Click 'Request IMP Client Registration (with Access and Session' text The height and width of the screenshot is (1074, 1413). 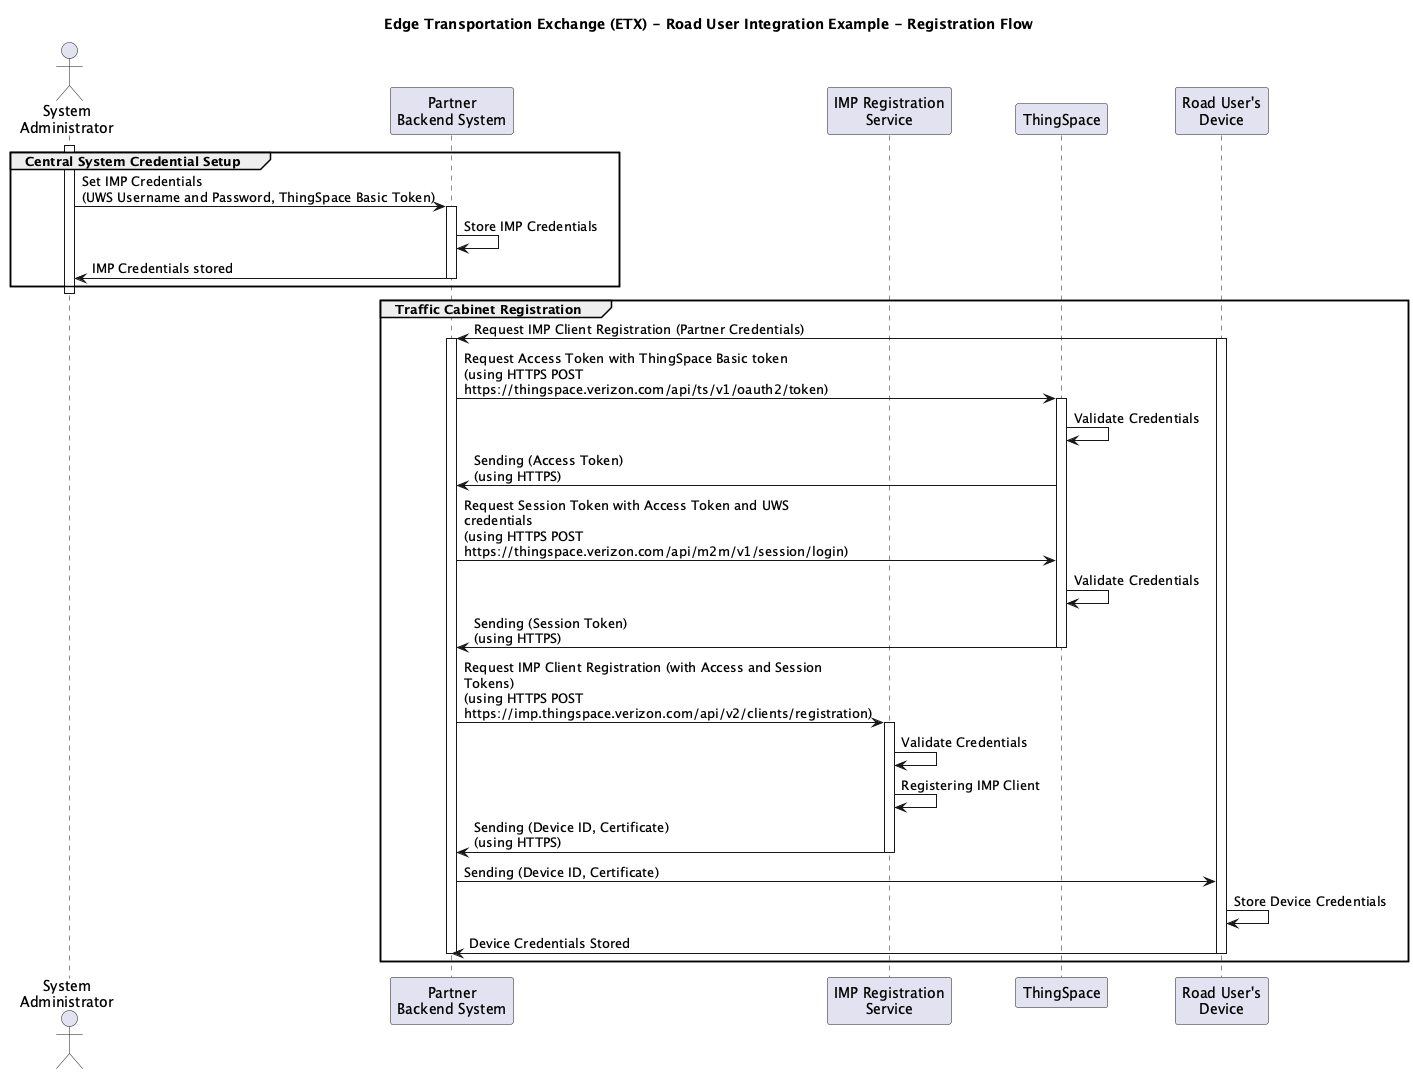click(643, 667)
